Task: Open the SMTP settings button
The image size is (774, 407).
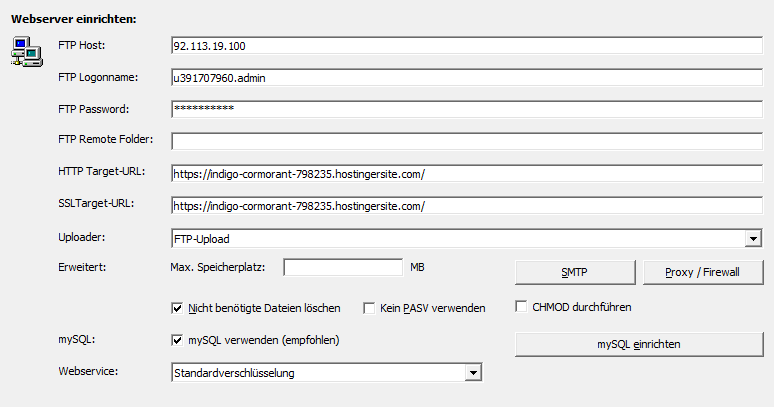Action: click(x=575, y=272)
